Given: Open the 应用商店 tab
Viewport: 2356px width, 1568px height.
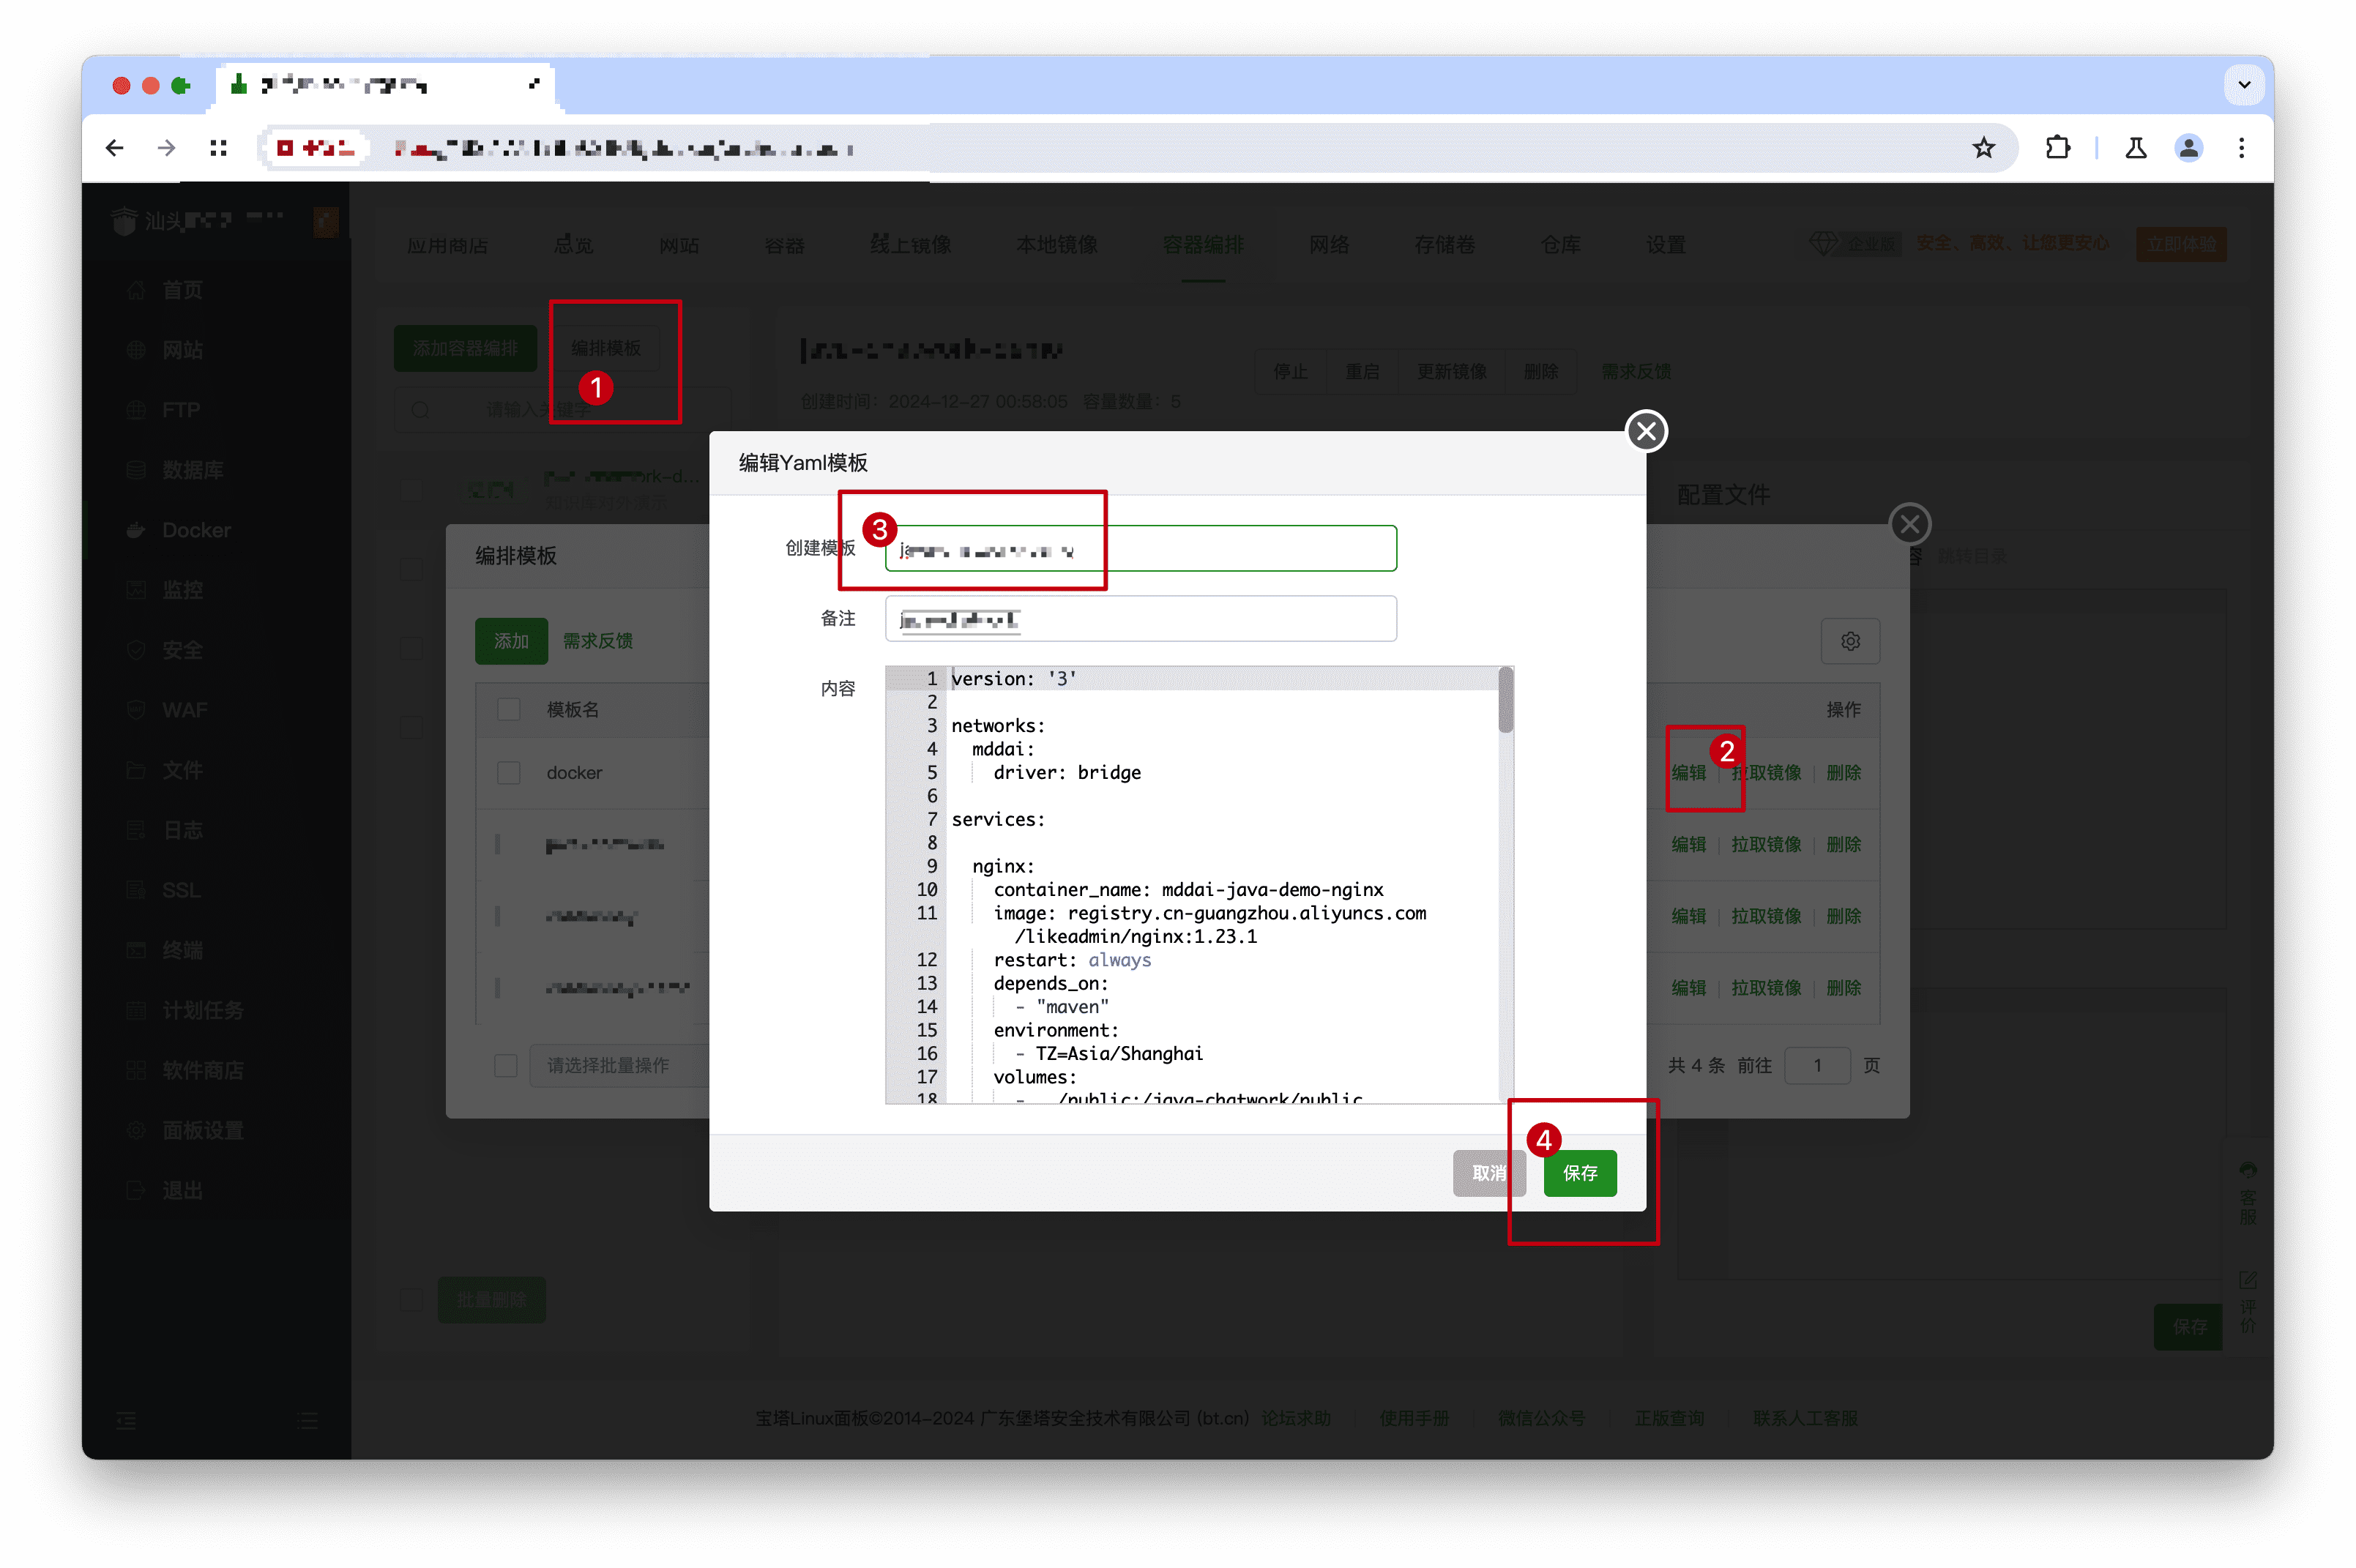Looking at the screenshot, I should (447, 245).
